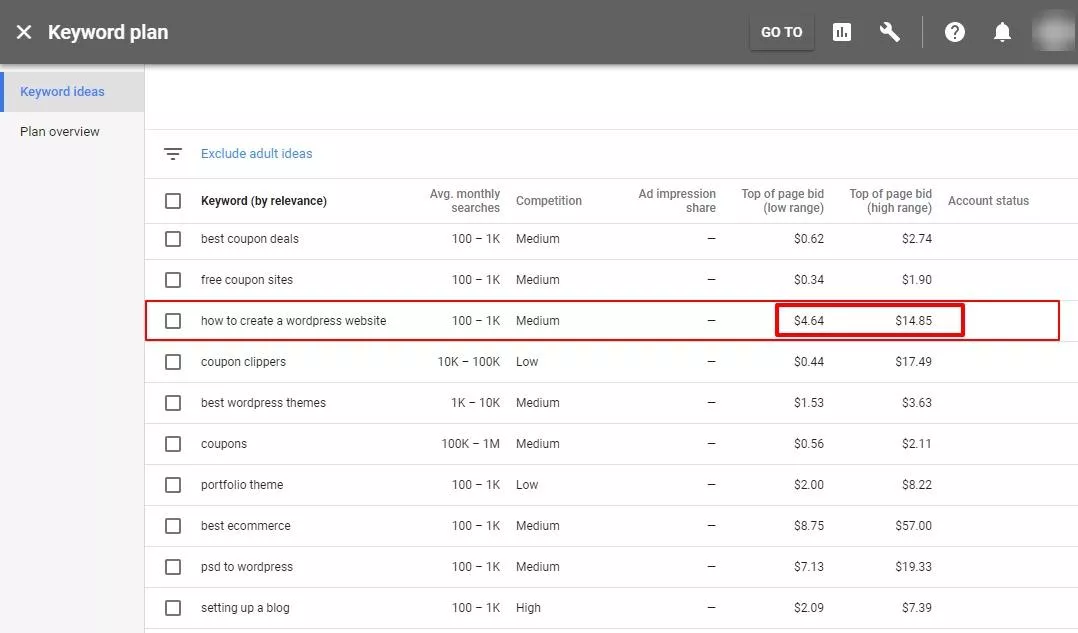Image resolution: width=1078 pixels, height=633 pixels.
Task: Check the 'setting up a blog' row checkbox
Action: coord(173,608)
